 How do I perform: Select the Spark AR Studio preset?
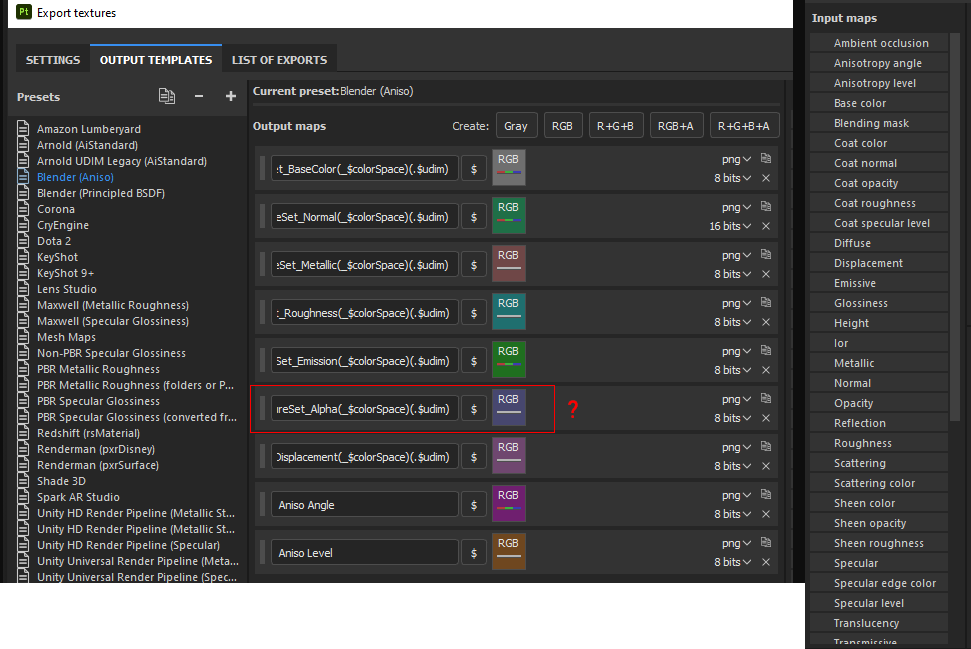[x=78, y=497]
